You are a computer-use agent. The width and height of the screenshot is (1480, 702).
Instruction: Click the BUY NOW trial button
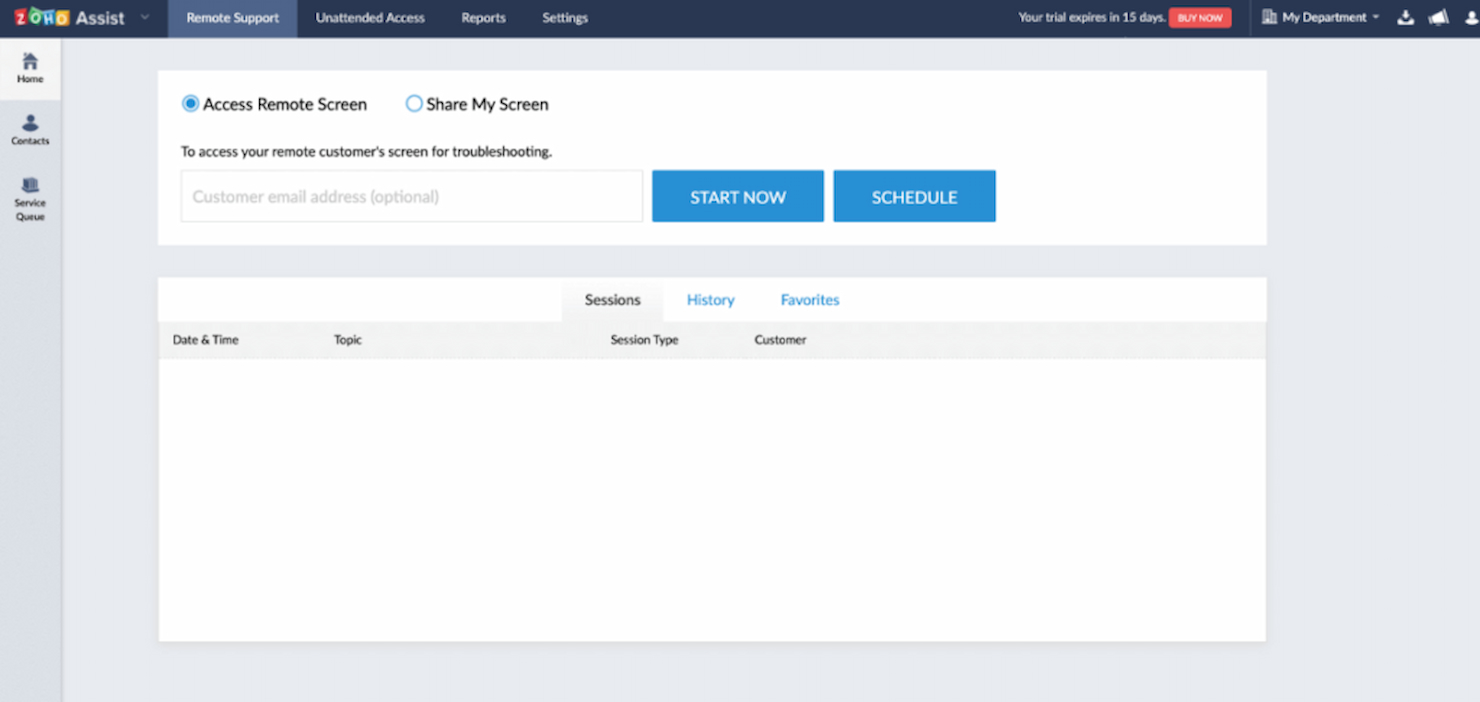point(1199,17)
